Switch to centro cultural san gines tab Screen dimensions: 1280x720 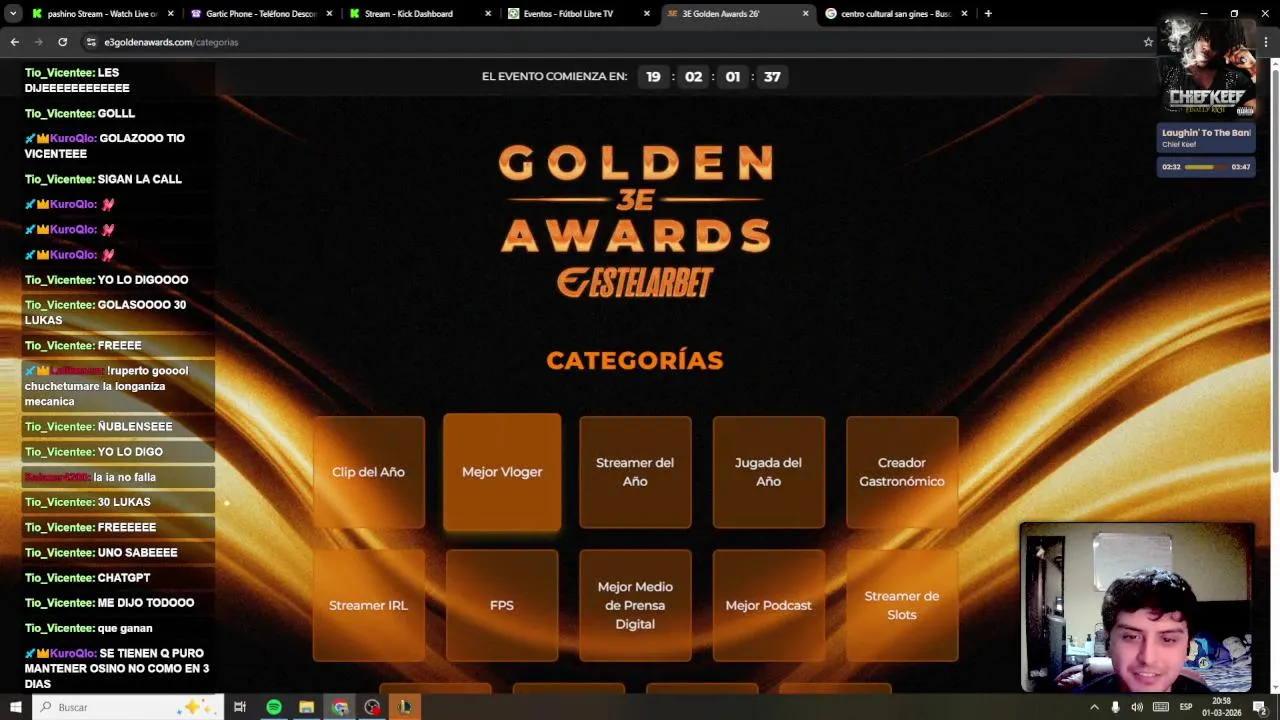pyautogui.click(x=896, y=14)
